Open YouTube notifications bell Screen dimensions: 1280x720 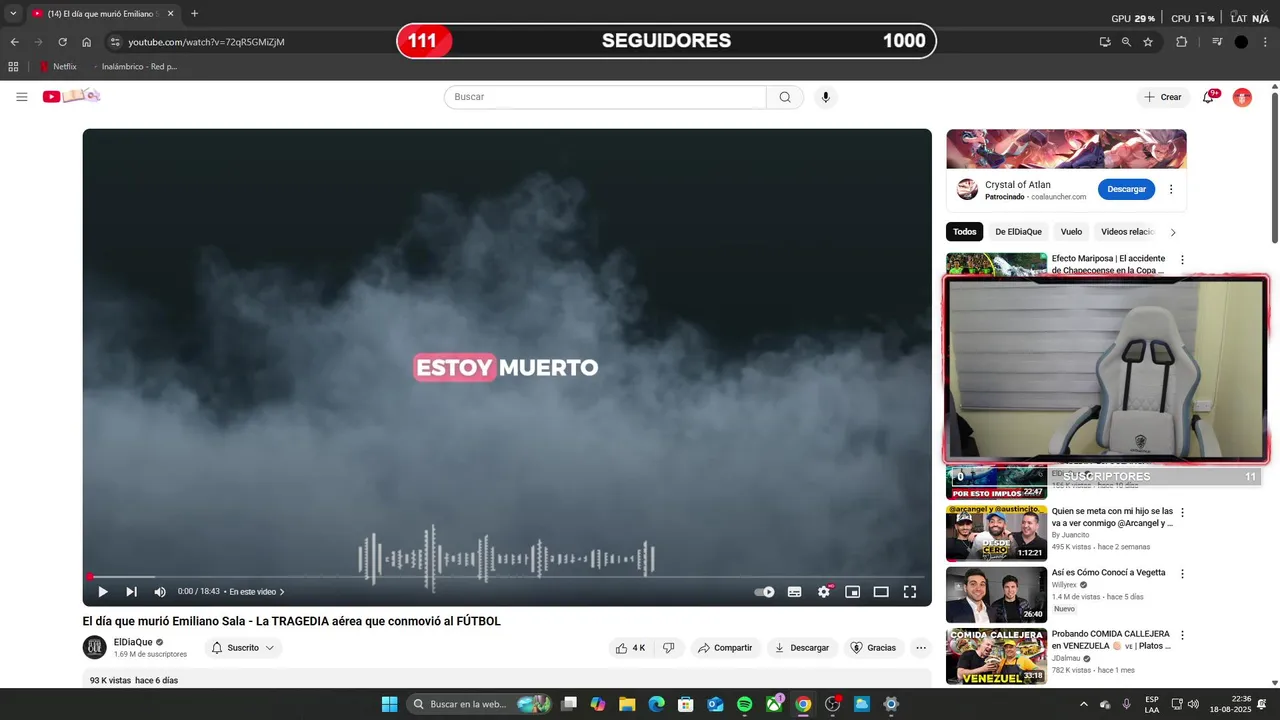click(1208, 97)
